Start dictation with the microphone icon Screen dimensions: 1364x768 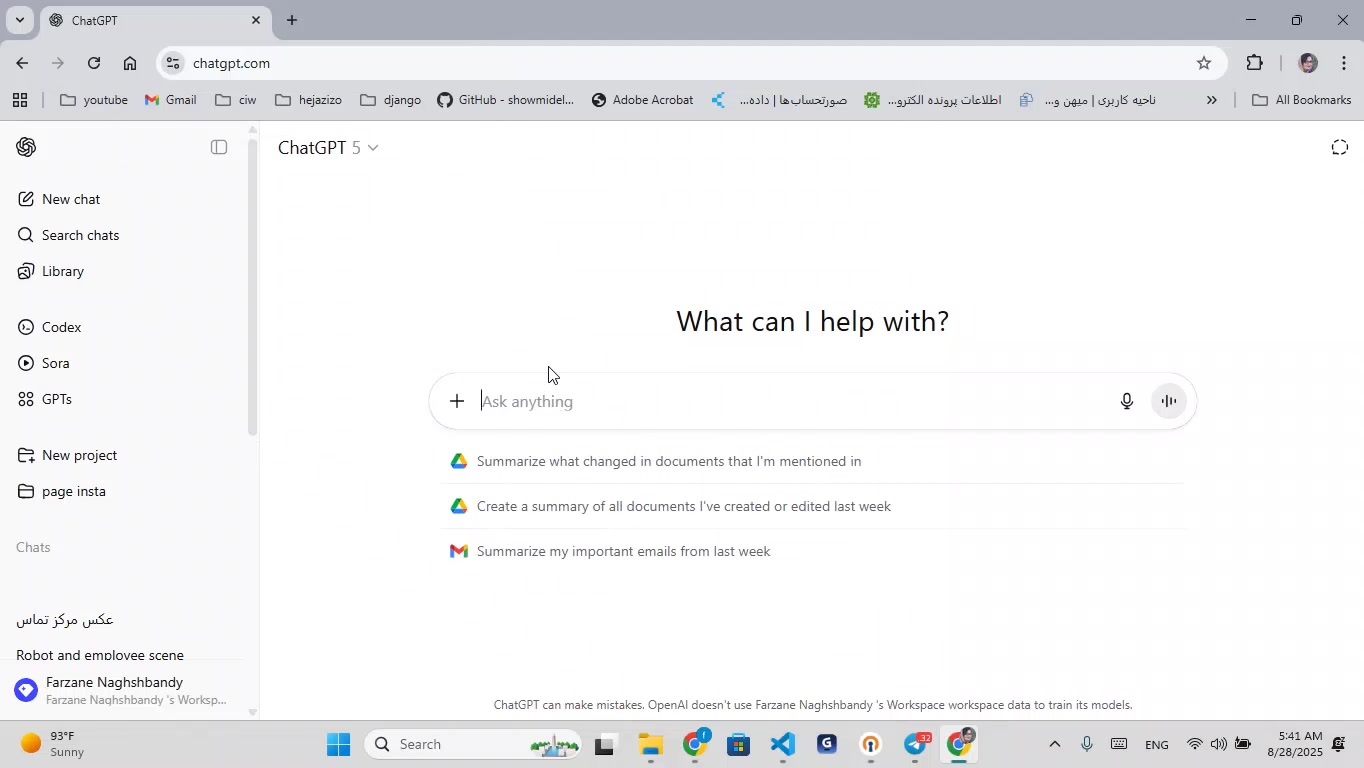coord(1126,401)
